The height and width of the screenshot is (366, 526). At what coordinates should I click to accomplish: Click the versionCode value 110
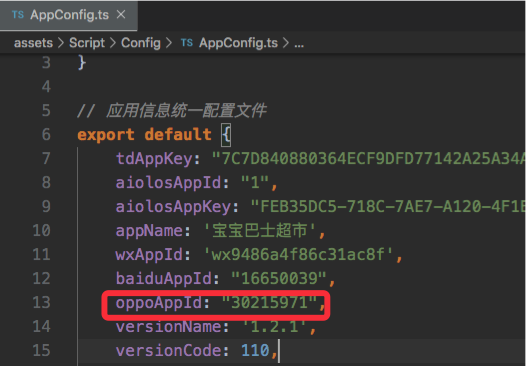[x=255, y=350]
